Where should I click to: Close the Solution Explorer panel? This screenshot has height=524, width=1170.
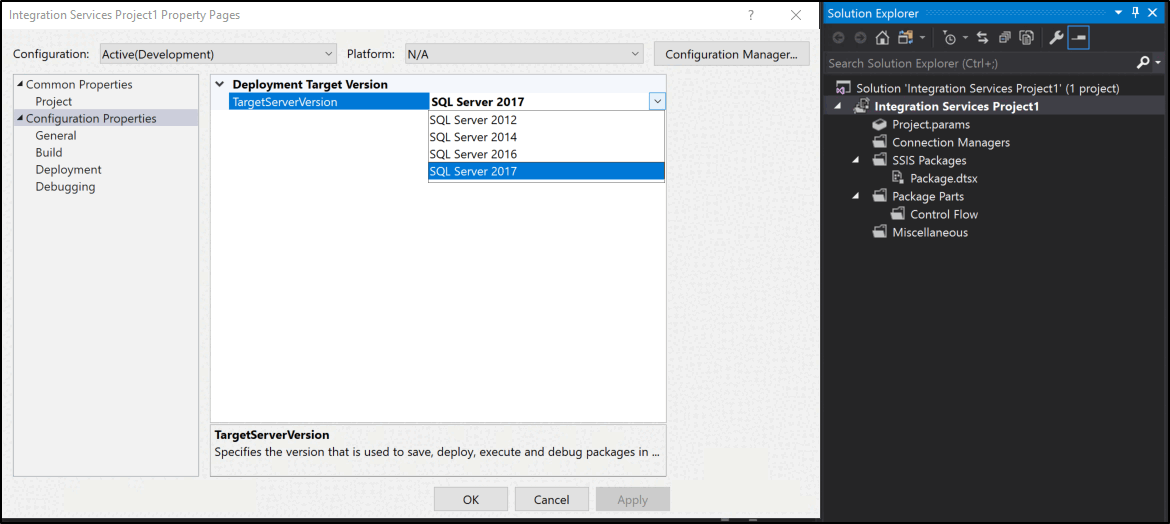coord(1154,13)
